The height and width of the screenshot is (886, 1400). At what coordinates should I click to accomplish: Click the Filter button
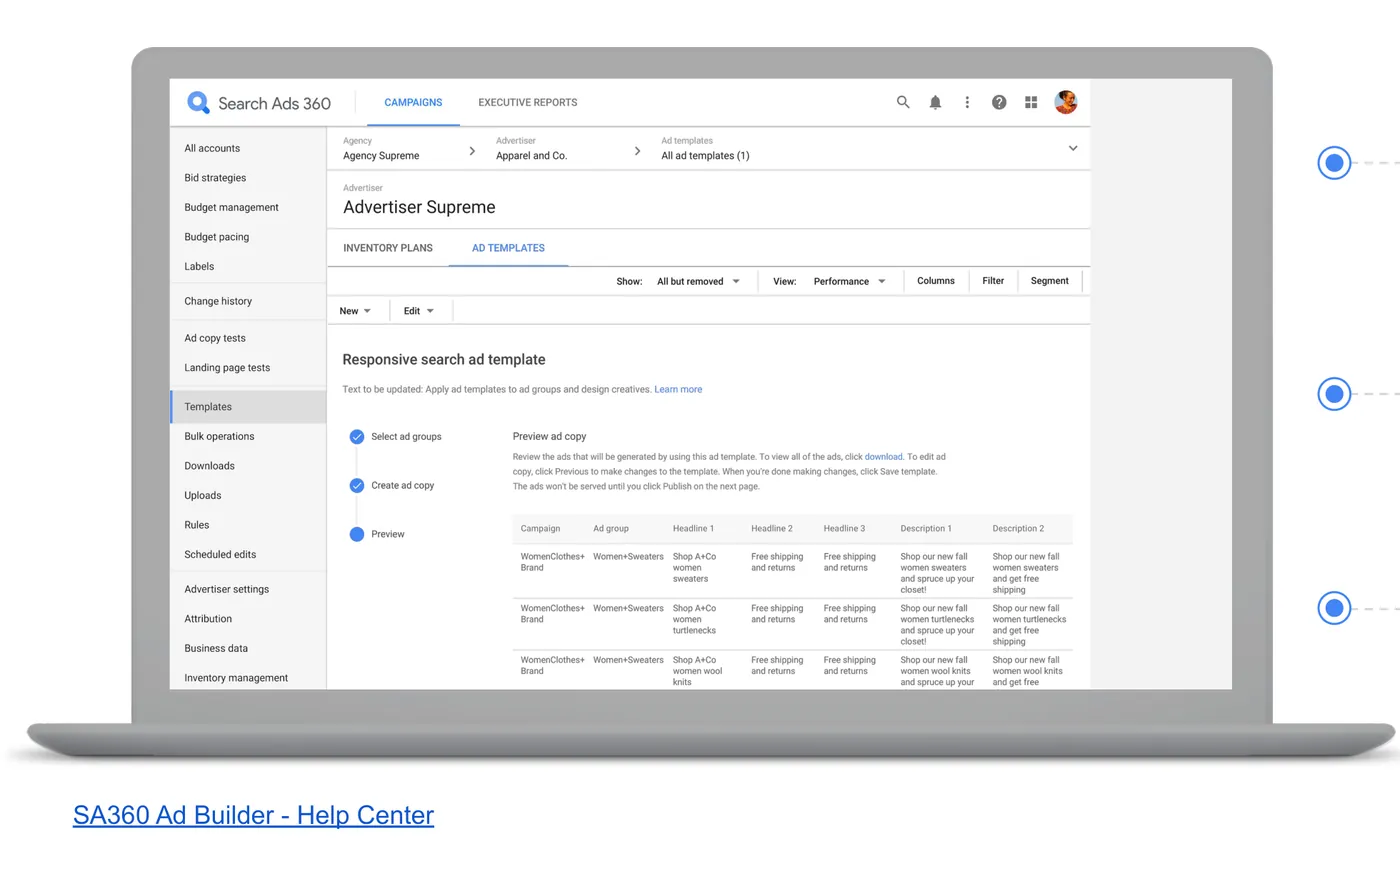coord(993,281)
